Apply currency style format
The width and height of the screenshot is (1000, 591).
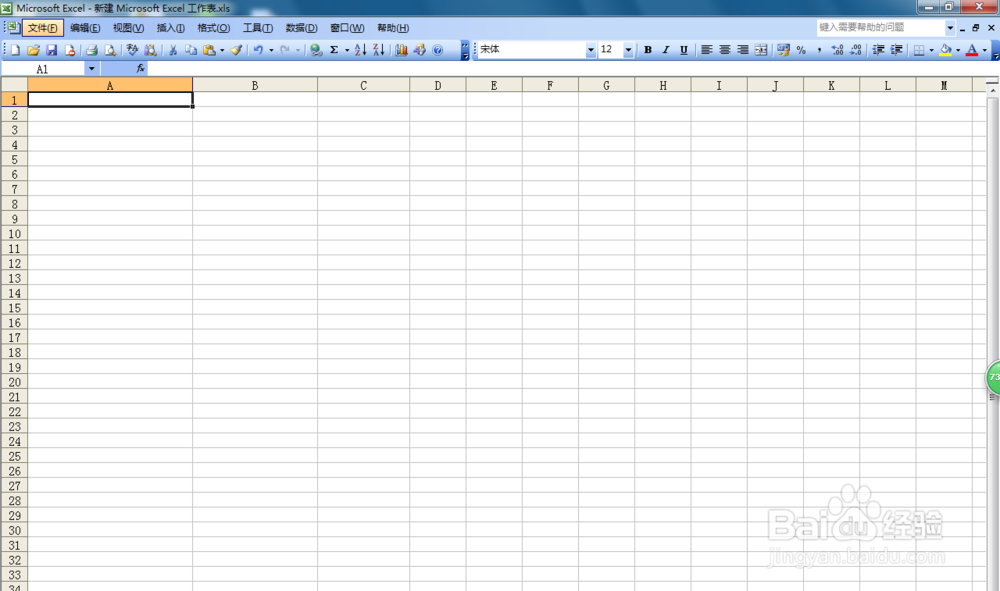[x=783, y=50]
